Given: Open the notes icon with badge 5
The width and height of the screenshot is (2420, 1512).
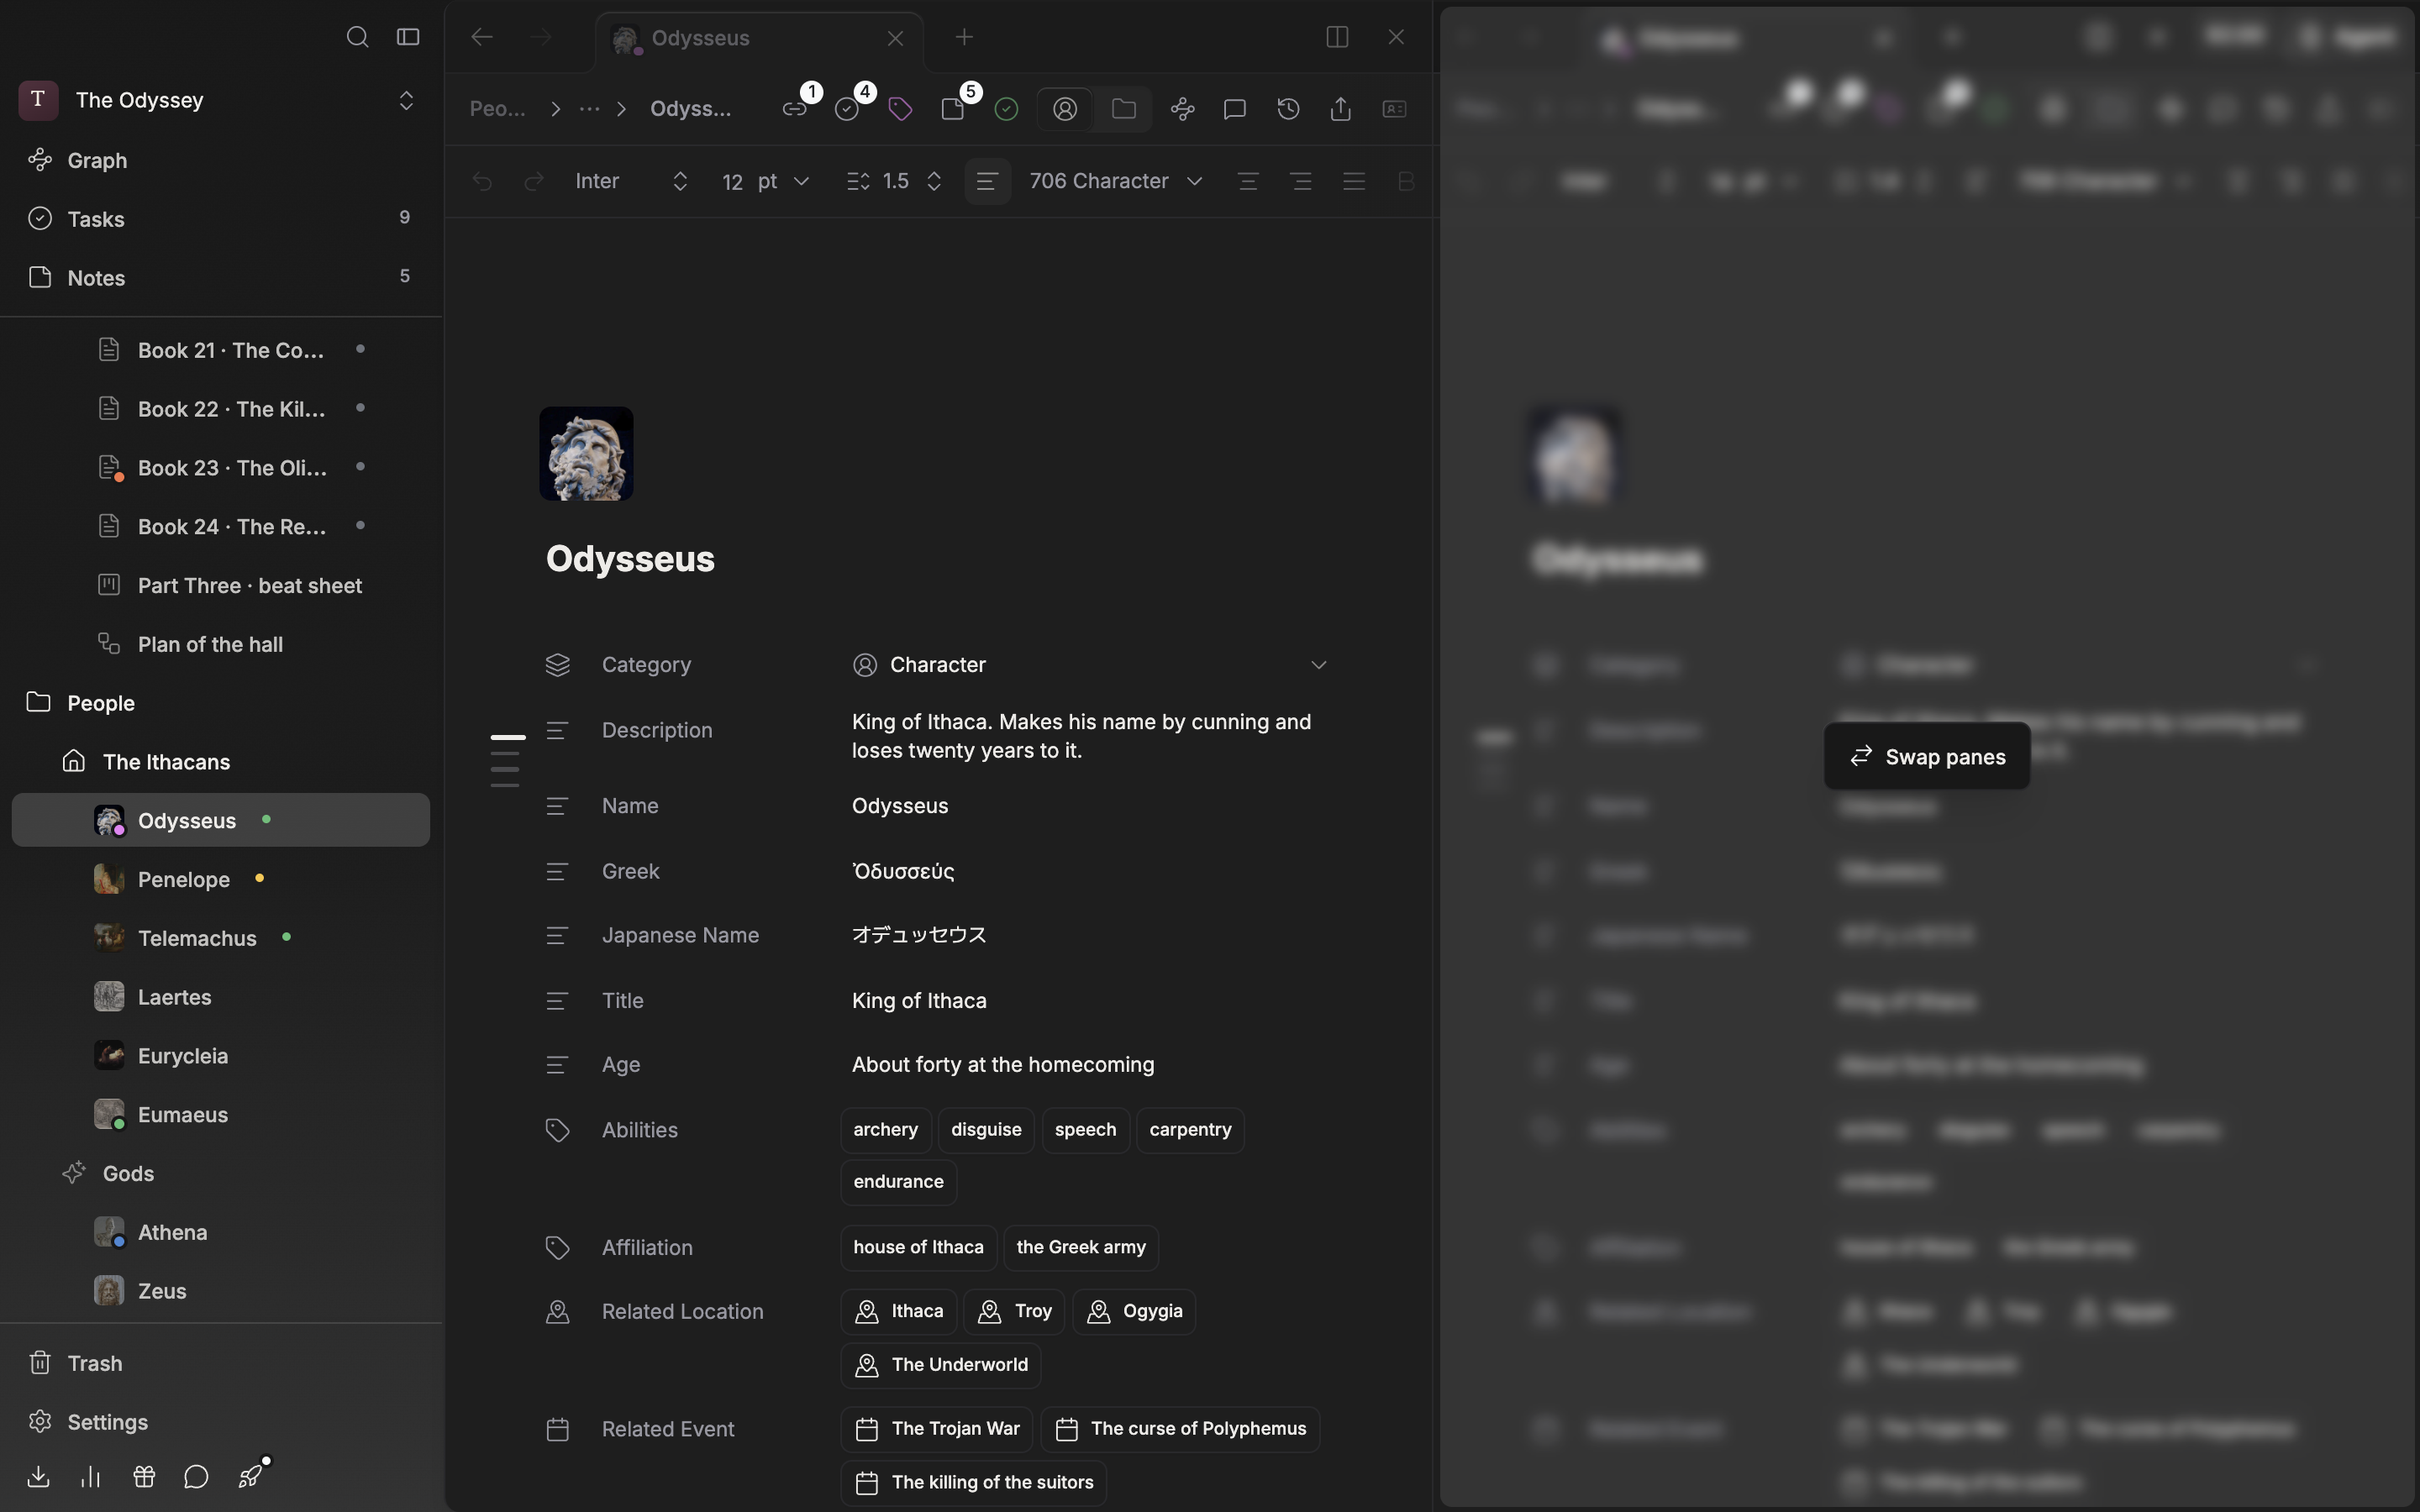Looking at the screenshot, I should (953, 109).
